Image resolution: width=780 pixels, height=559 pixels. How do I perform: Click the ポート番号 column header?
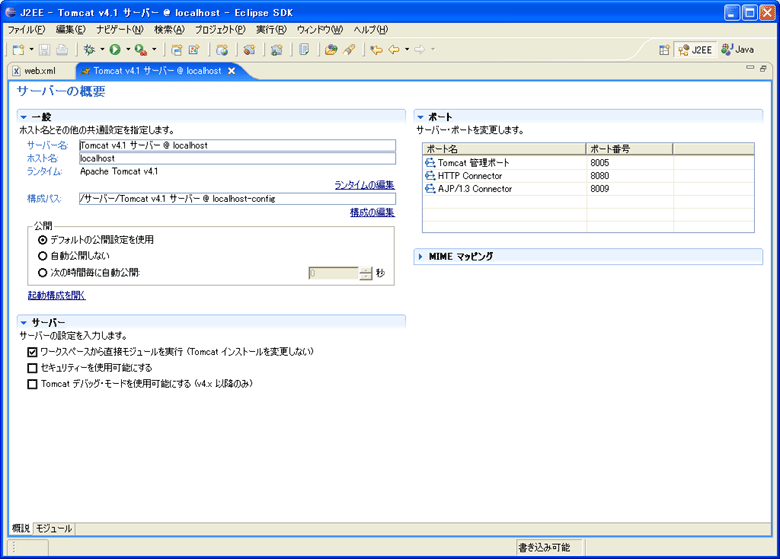[x=629, y=149]
